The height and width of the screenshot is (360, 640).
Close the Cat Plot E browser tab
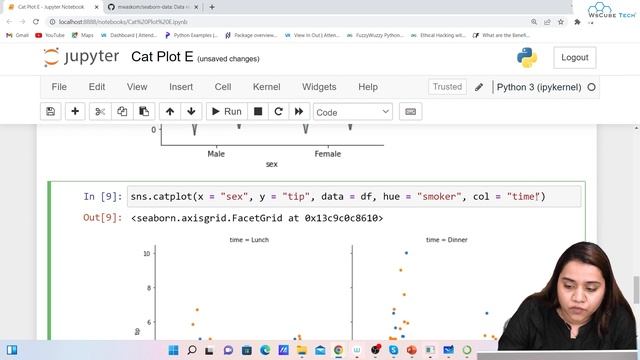coord(96,7)
